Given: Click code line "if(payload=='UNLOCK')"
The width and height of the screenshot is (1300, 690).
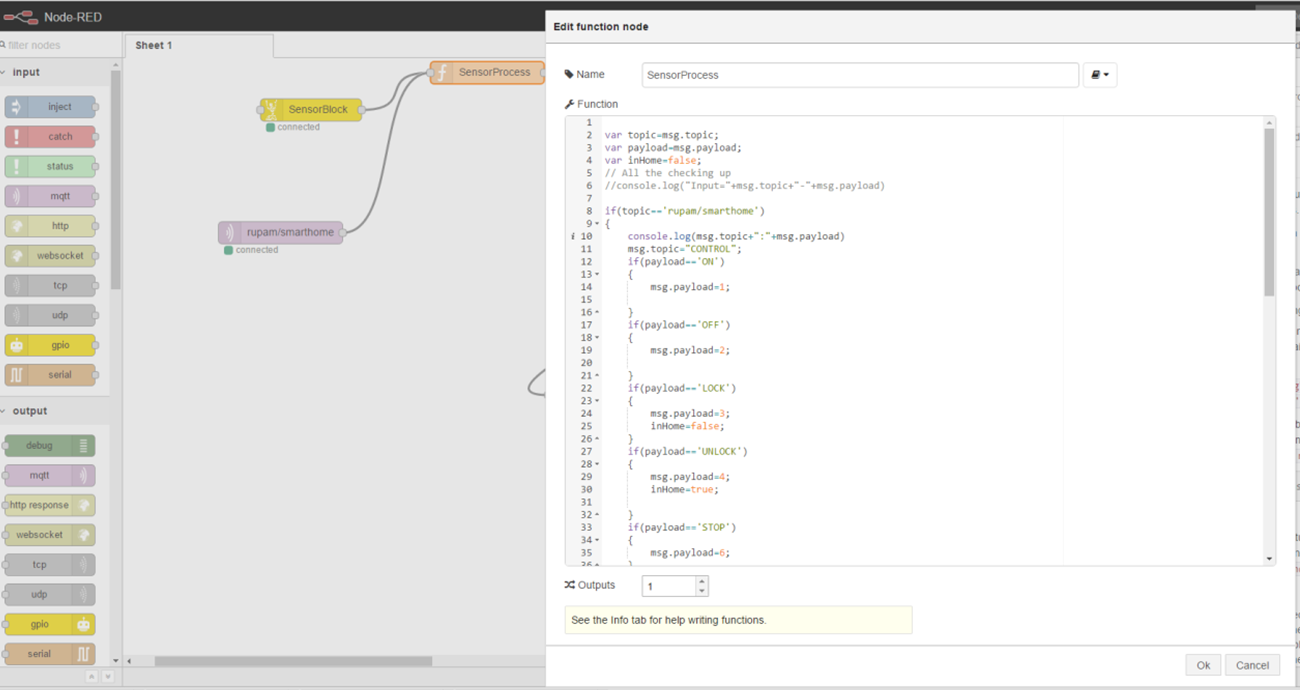Looking at the screenshot, I should (688, 452).
